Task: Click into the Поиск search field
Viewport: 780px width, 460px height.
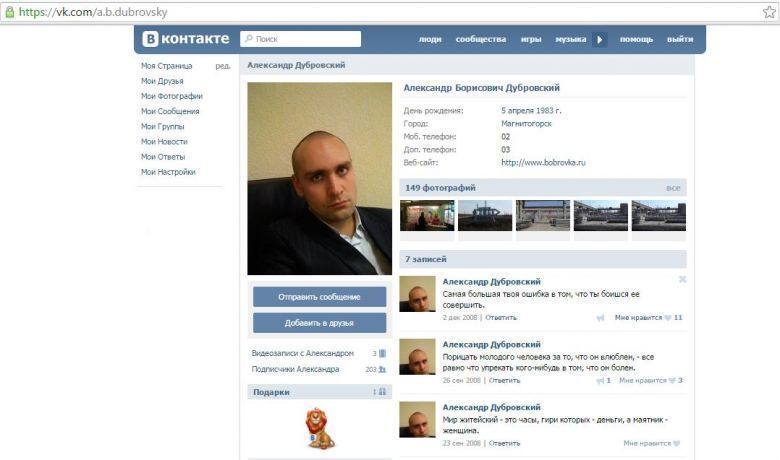Action: 300,39
